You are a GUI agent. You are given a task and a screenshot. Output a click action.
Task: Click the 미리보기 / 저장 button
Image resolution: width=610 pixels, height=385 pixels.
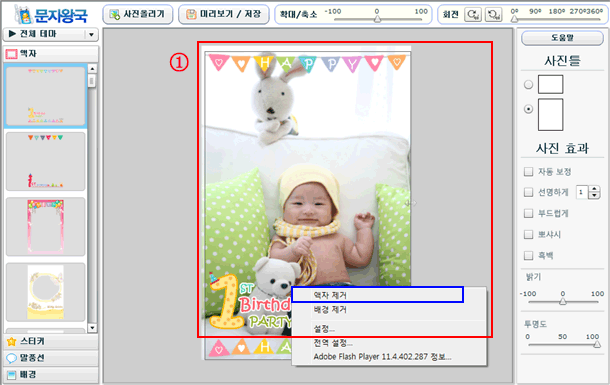tap(224, 14)
